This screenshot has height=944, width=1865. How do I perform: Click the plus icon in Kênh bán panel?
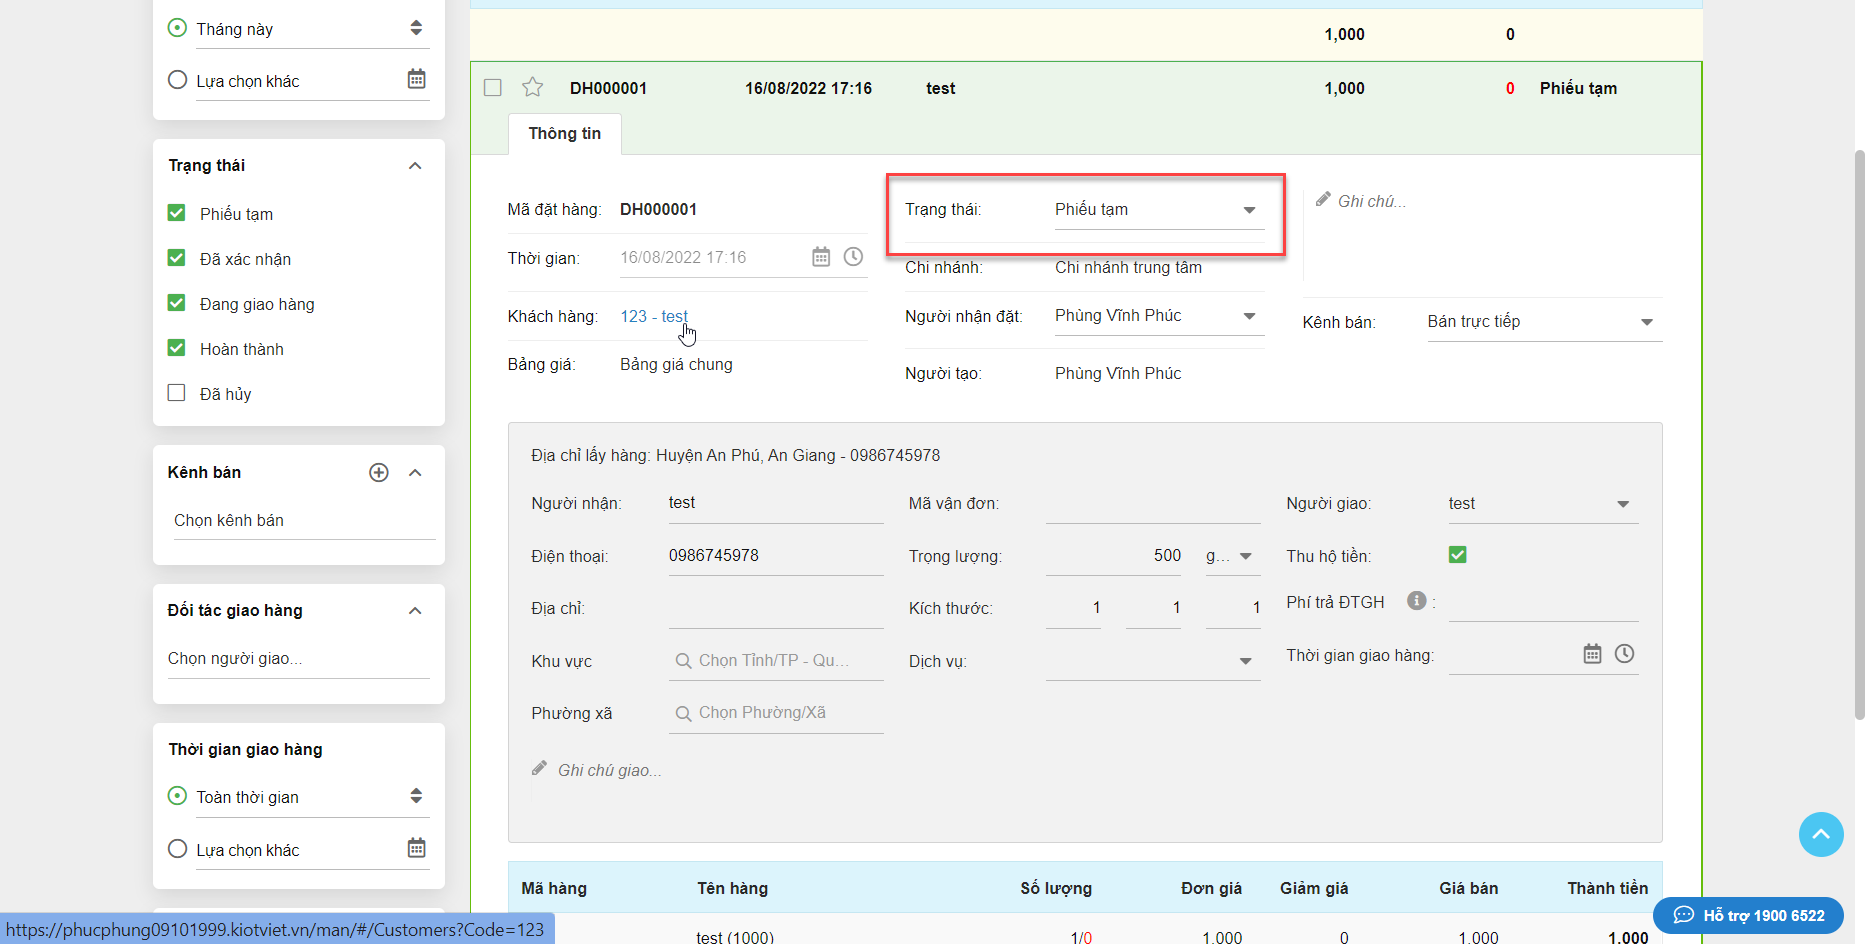[x=379, y=472]
